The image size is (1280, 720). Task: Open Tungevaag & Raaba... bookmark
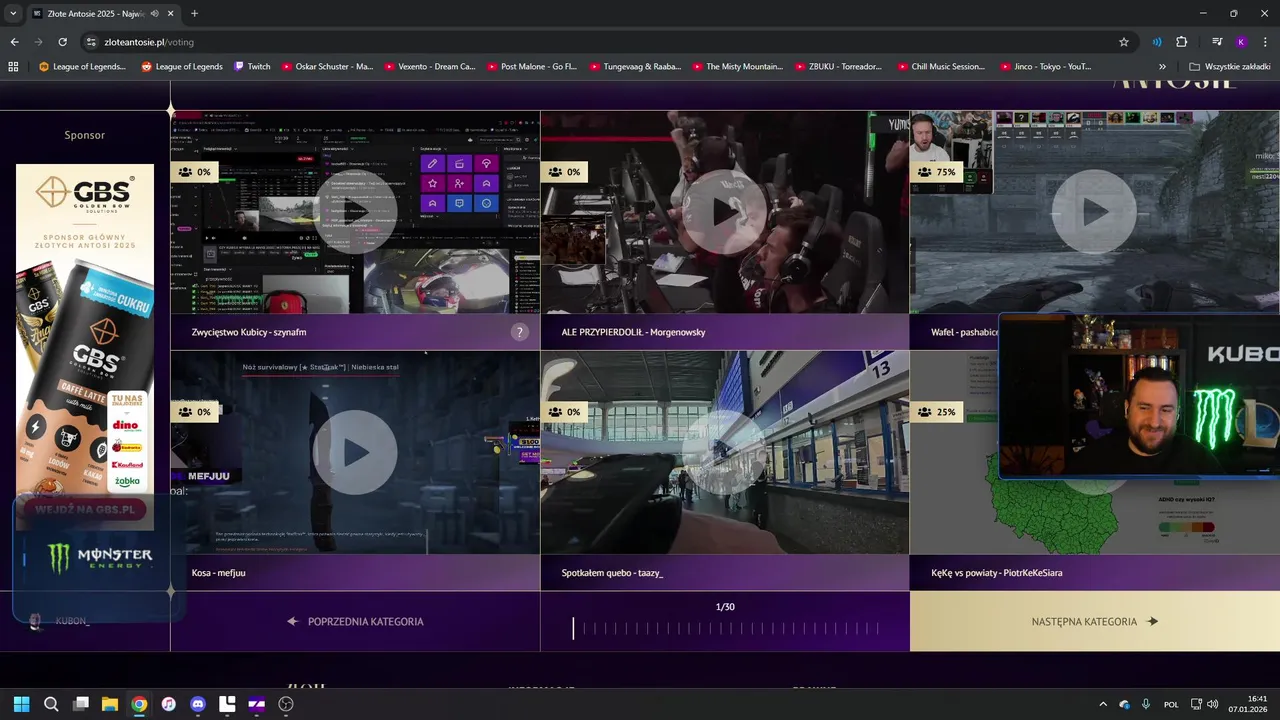(635, 67)
